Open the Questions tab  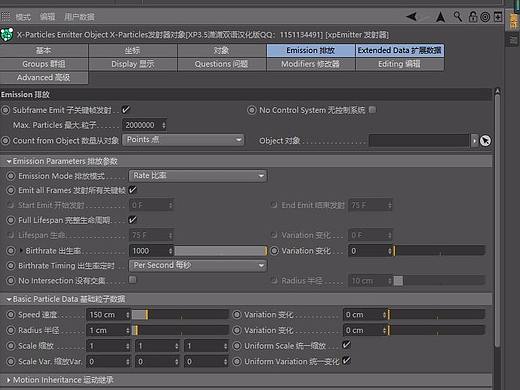(x=222, y=64)
